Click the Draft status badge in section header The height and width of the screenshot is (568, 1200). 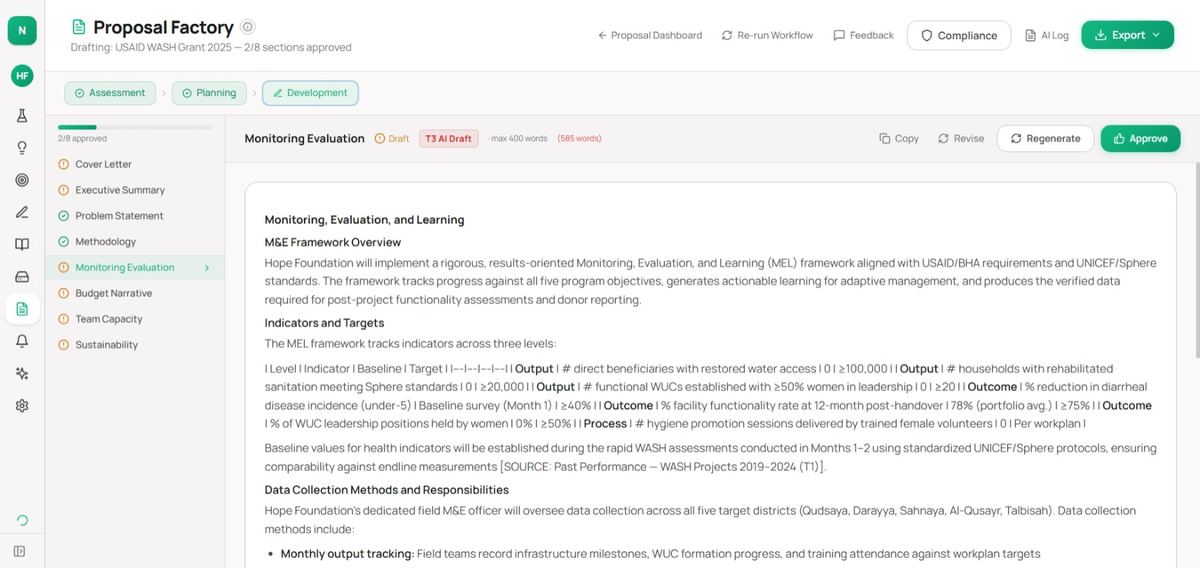pos(392,139)
